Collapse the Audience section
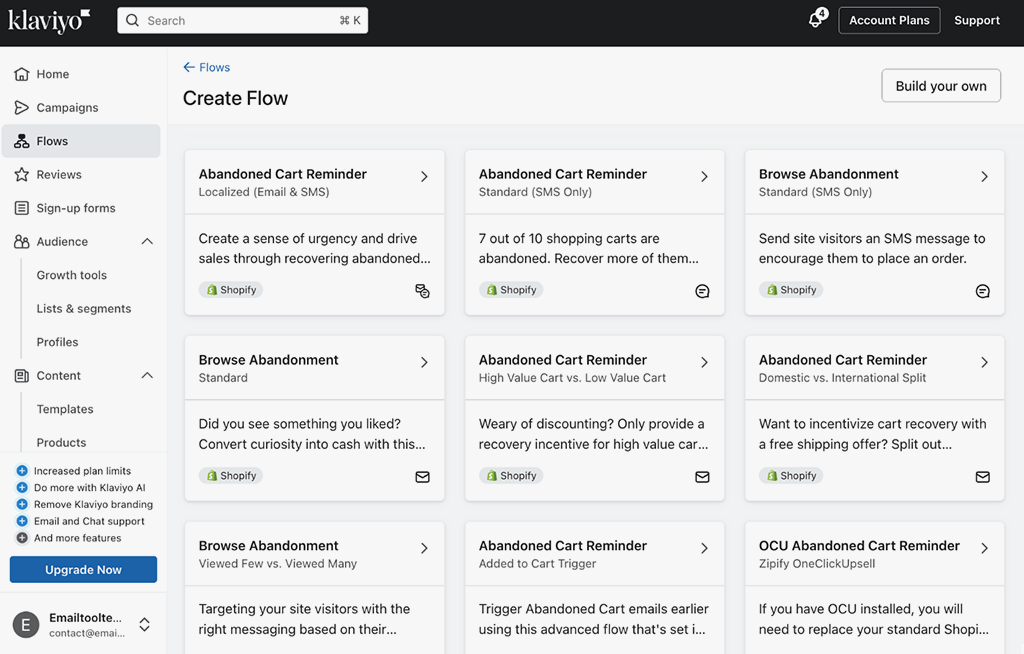 (x=147, y=242)
